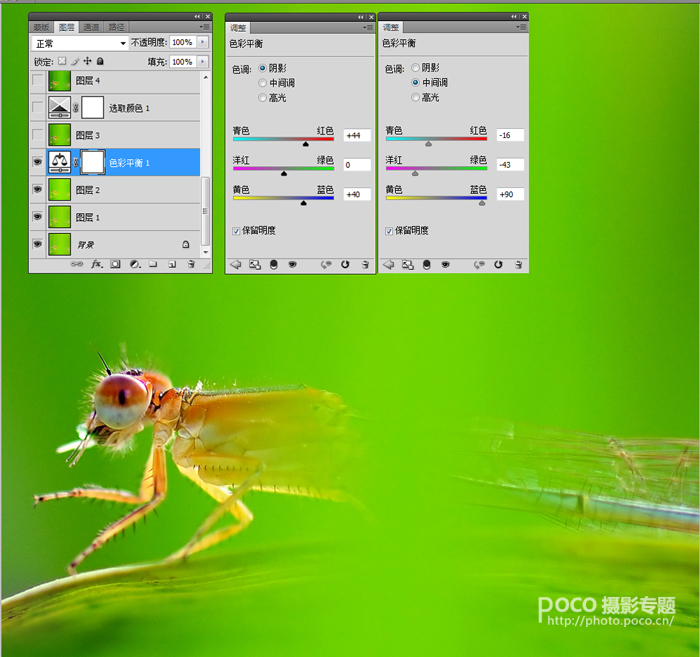Select 高光 radio in the left adjustments panel
The image size is (700, 657).
pos(262,97)
